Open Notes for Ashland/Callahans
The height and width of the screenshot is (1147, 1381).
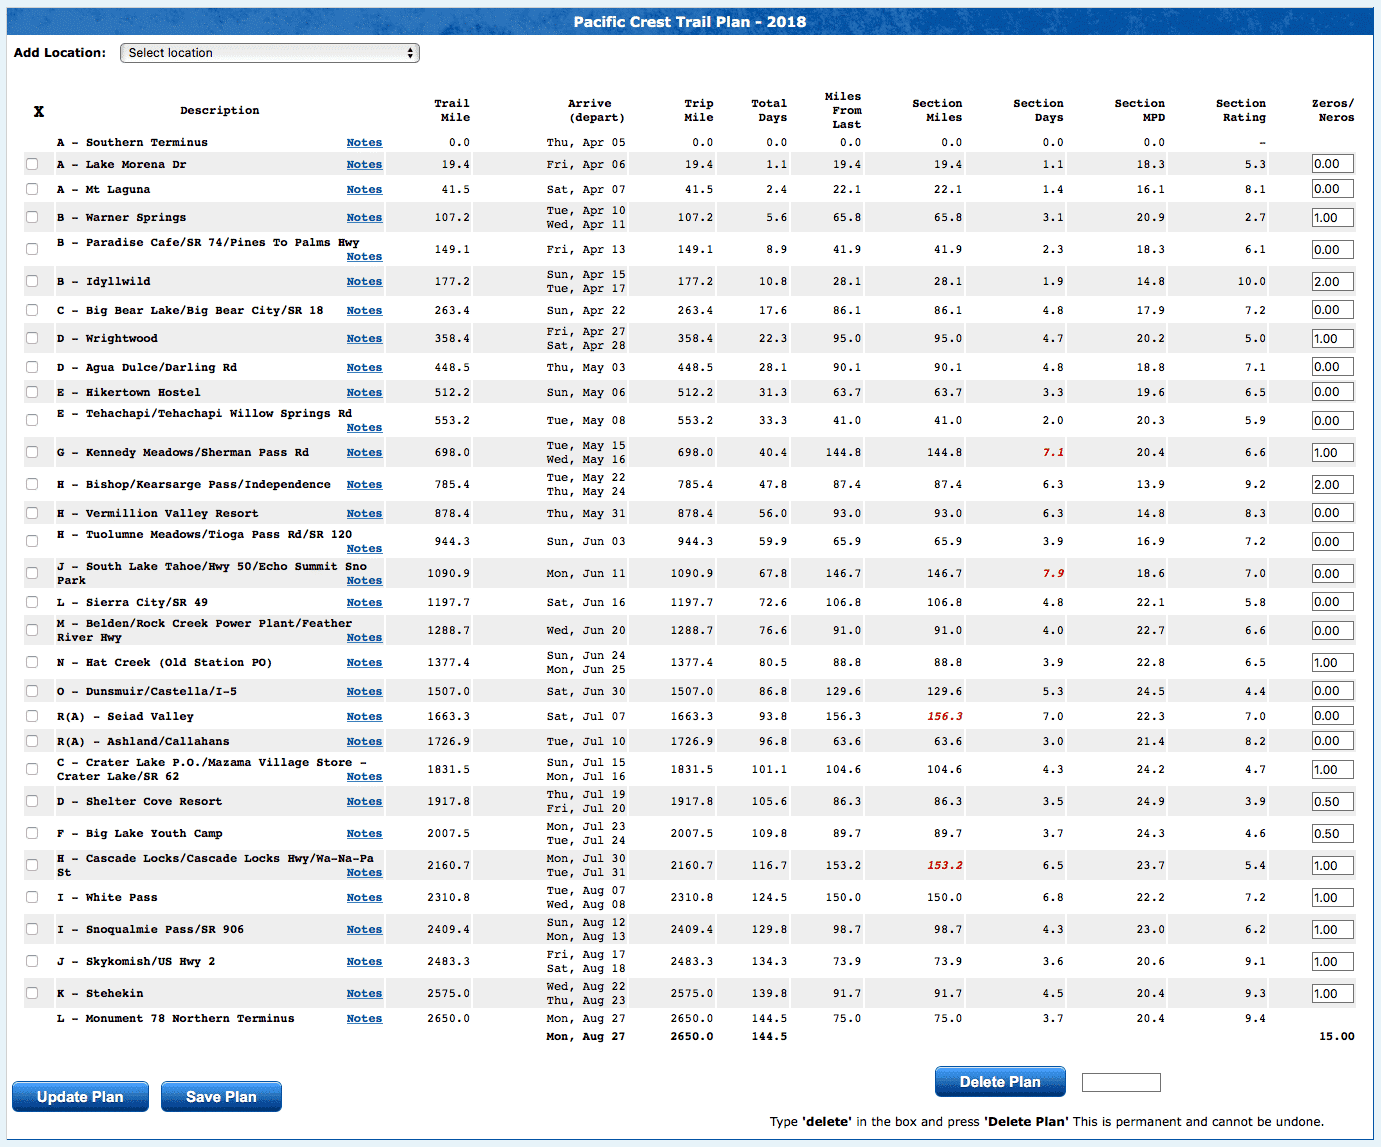click(x=364, y=742)
